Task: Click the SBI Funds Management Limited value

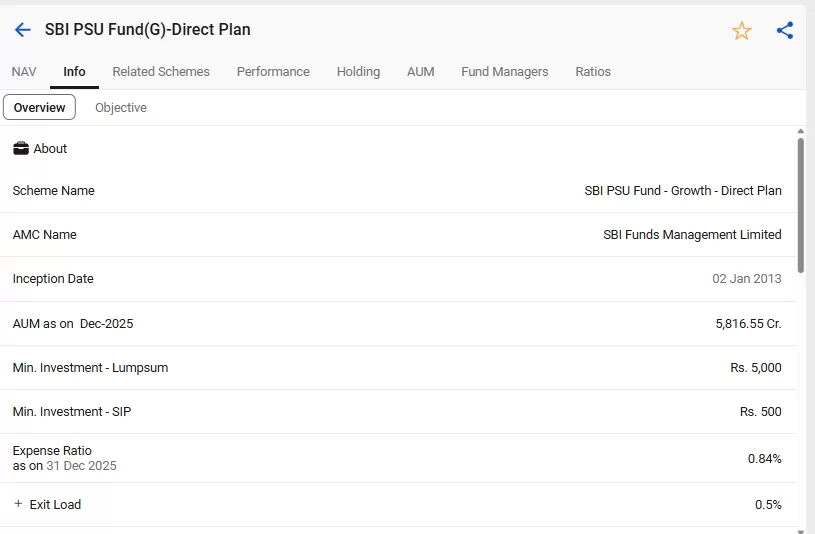Action: [692, 235]
